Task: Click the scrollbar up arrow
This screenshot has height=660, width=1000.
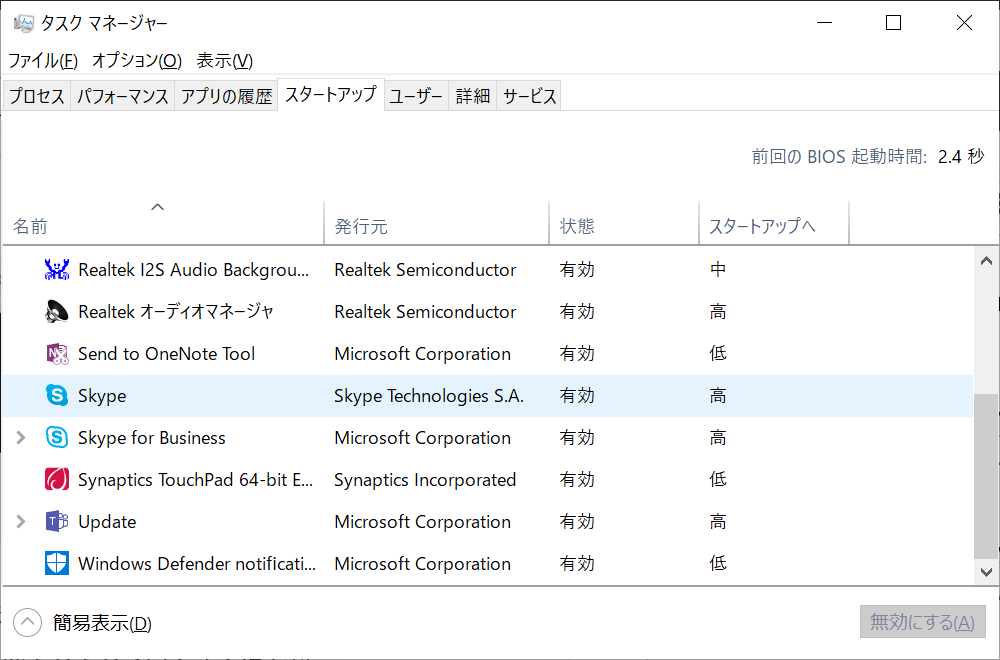Action: pos(986,260)
